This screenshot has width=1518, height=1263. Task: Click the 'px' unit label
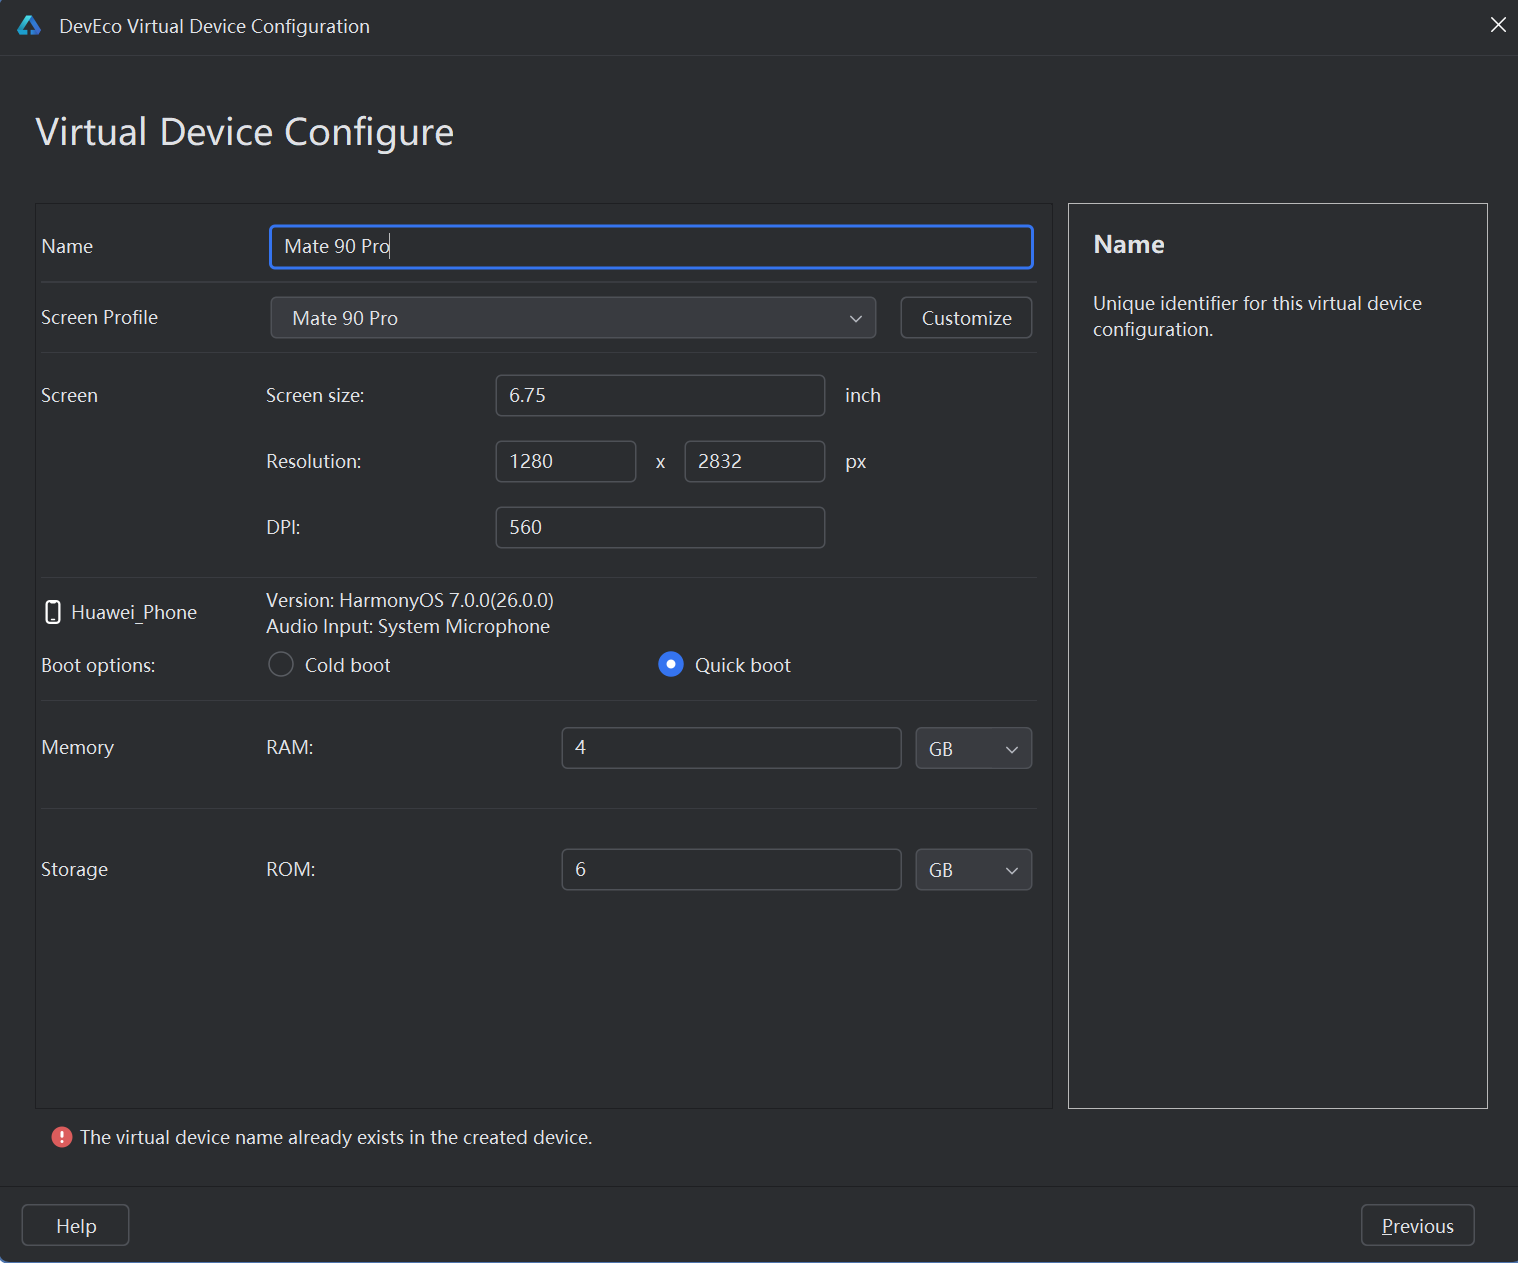(x=856, y=462)
